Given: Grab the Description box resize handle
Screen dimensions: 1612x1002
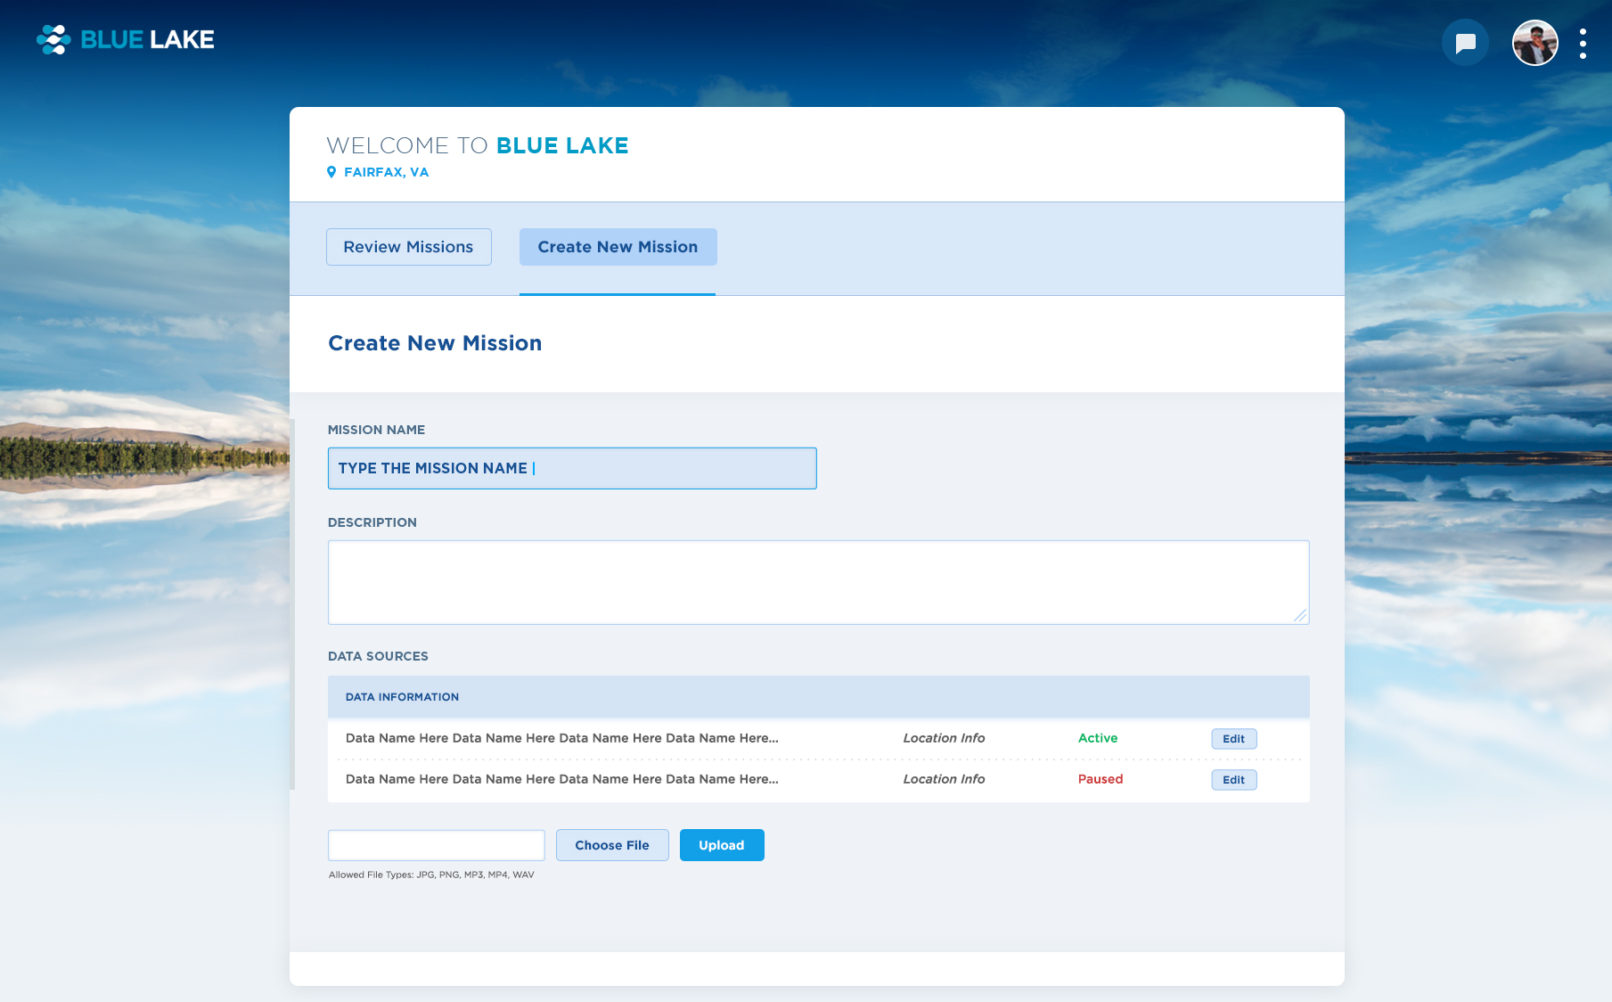Looking at the screenshot, I should click(1300, 616).
